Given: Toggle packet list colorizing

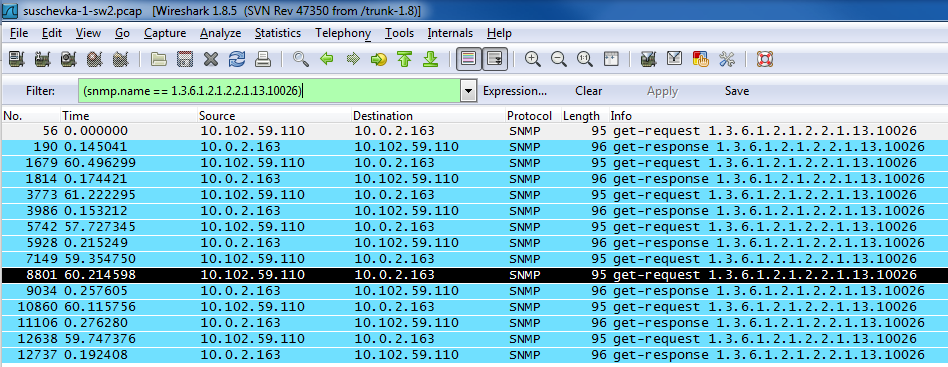Looking at the screenshot, I should click(469, 59).
